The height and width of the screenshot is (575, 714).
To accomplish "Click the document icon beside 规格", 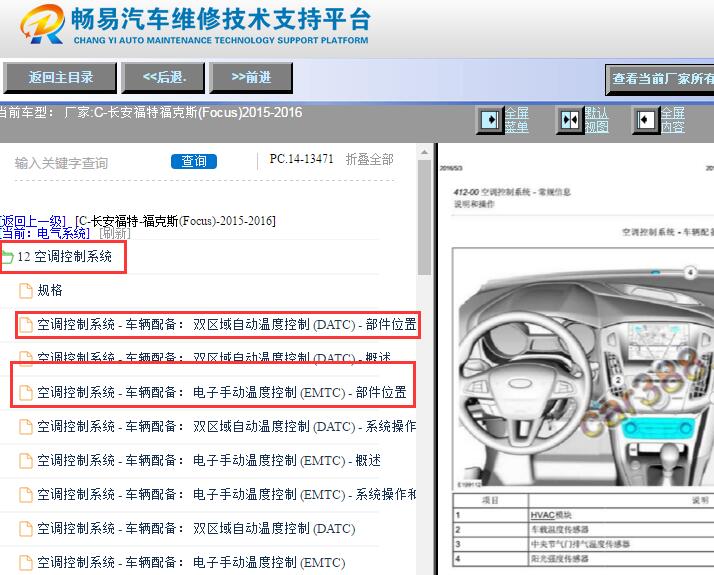I will tap(26, 290).
